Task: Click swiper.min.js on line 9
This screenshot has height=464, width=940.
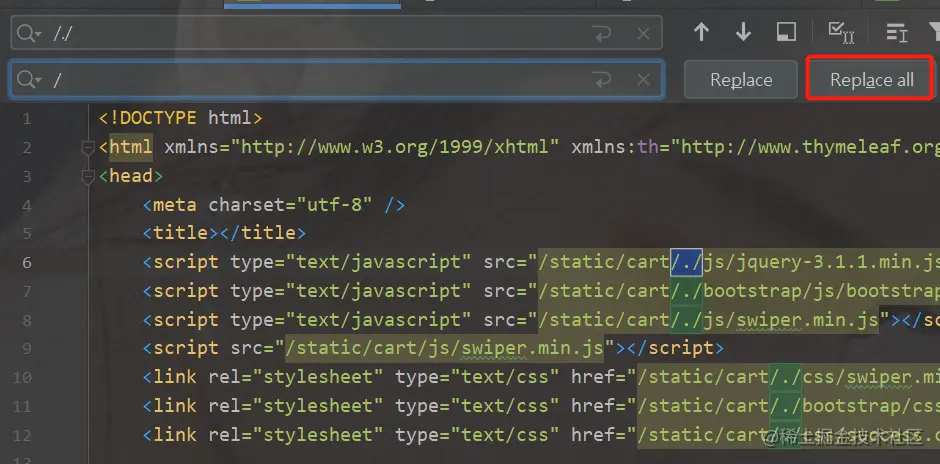Action: pos(532,349)
